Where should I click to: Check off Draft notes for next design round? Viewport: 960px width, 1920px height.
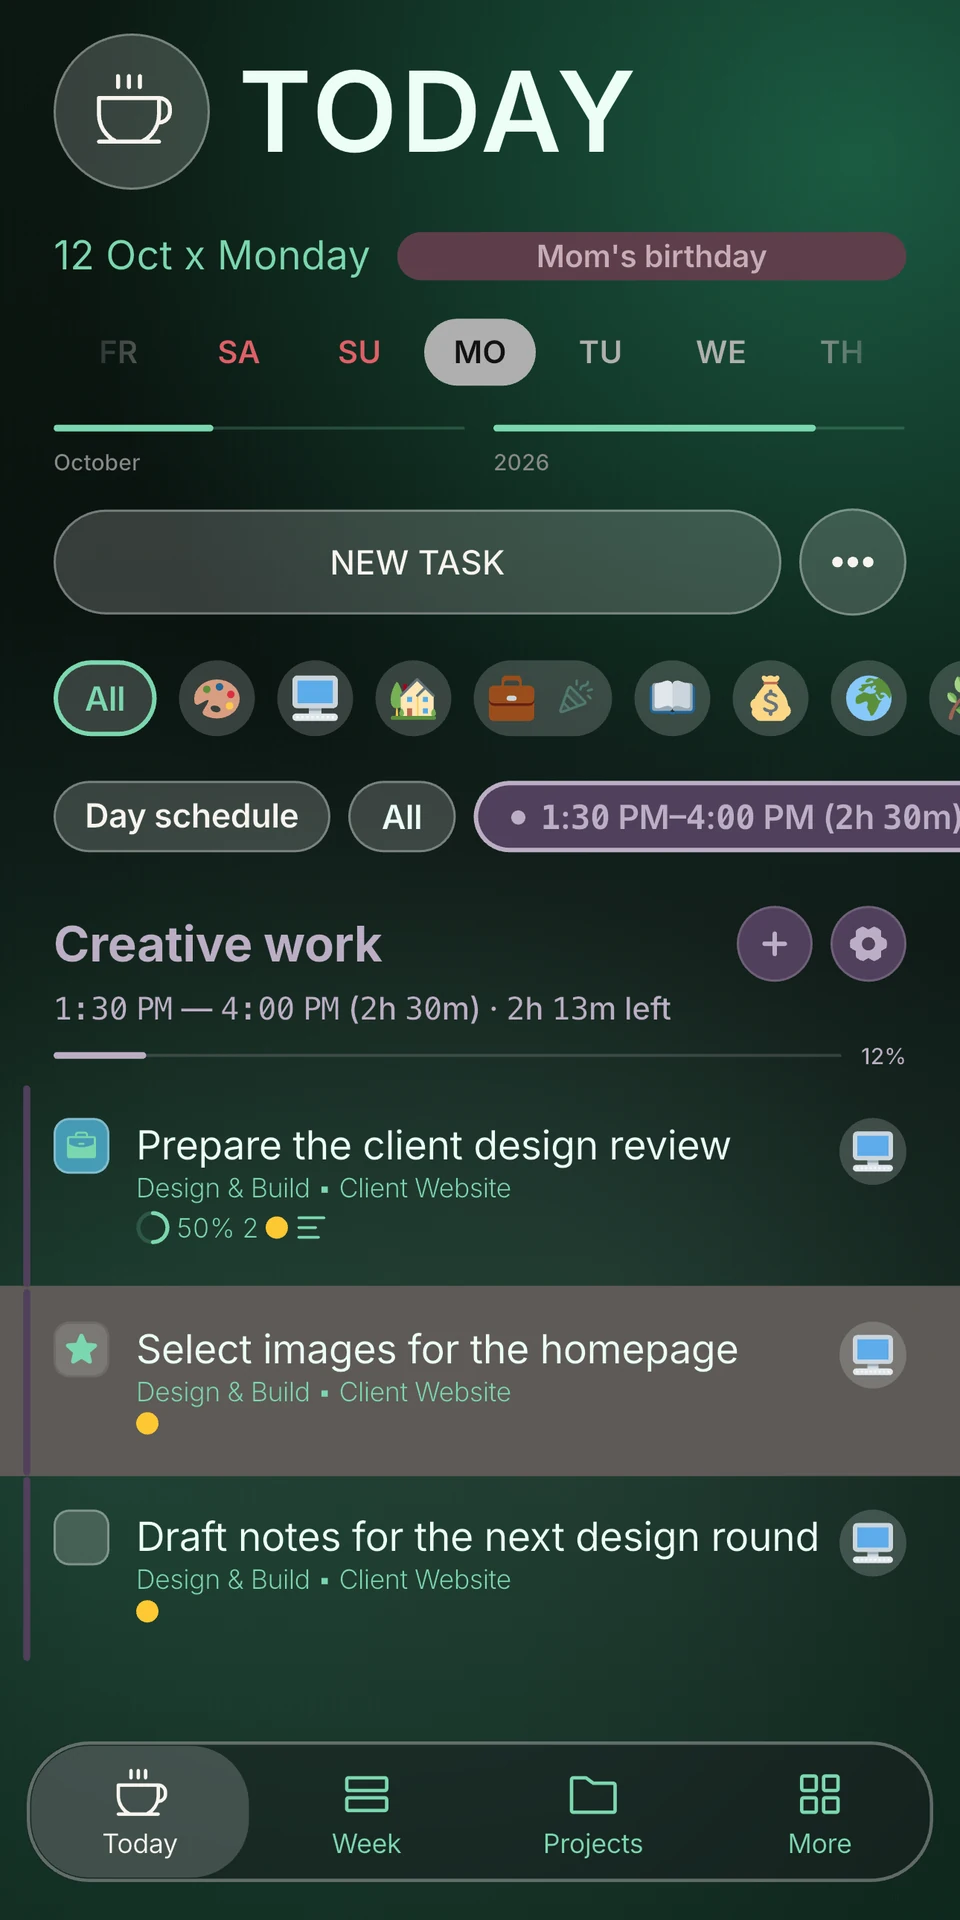81,1537
